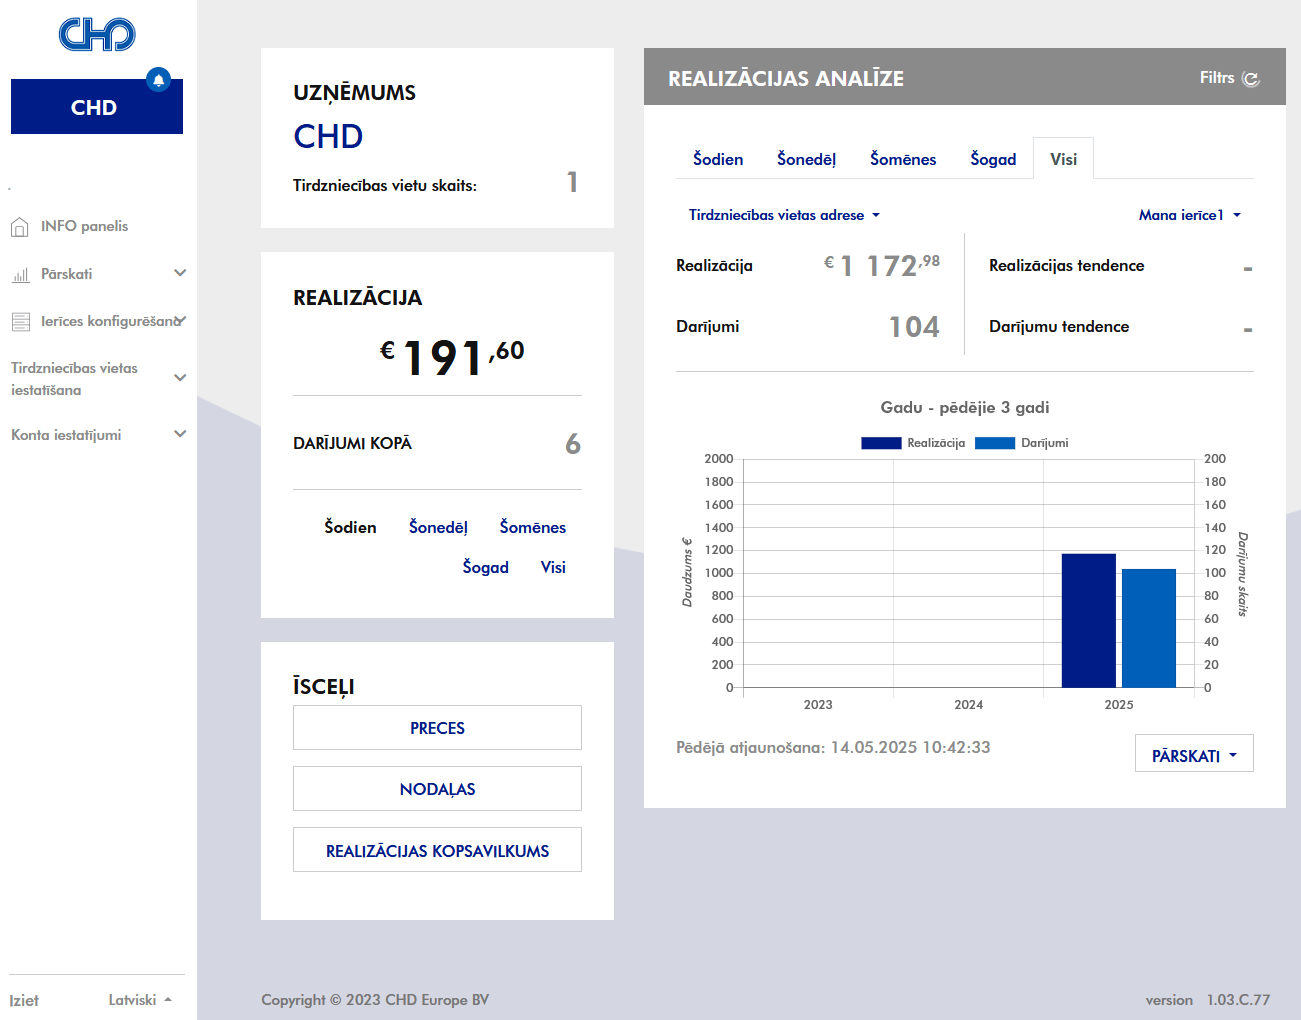Expand Konta iestatījumi chevron
Viewport: 1301px width, 1020px height.
180,434
